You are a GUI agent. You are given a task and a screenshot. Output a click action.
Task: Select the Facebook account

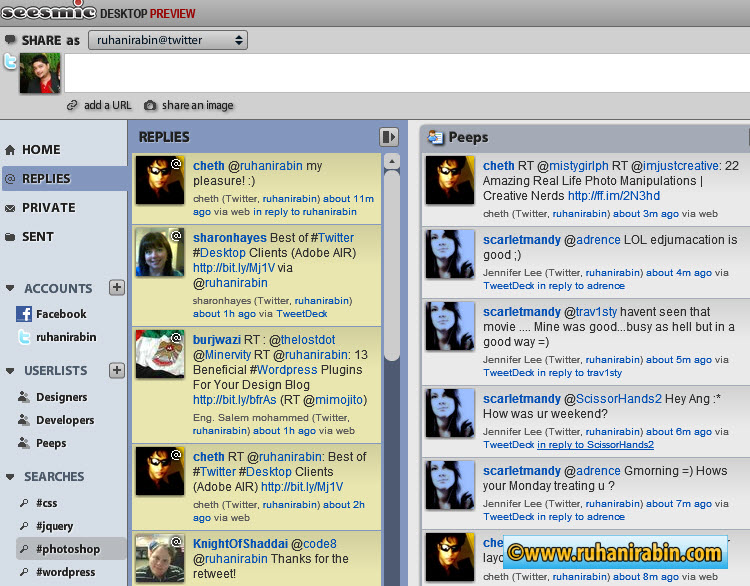coord(61,314)
